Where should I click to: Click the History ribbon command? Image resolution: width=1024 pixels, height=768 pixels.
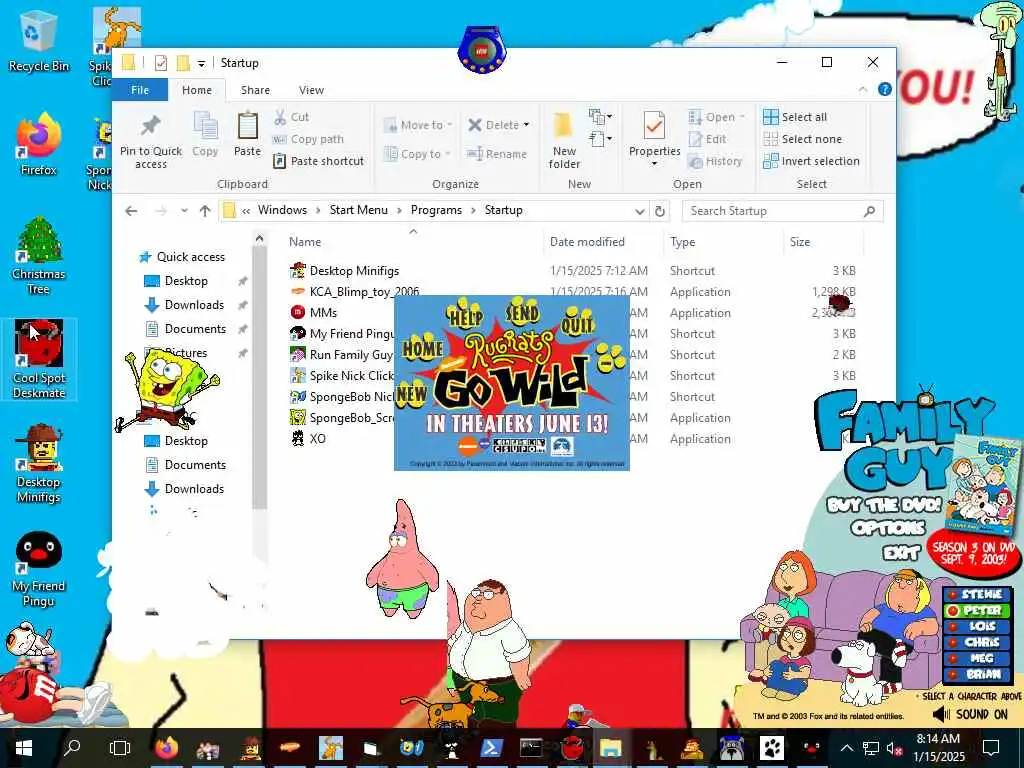coord(715,161)
